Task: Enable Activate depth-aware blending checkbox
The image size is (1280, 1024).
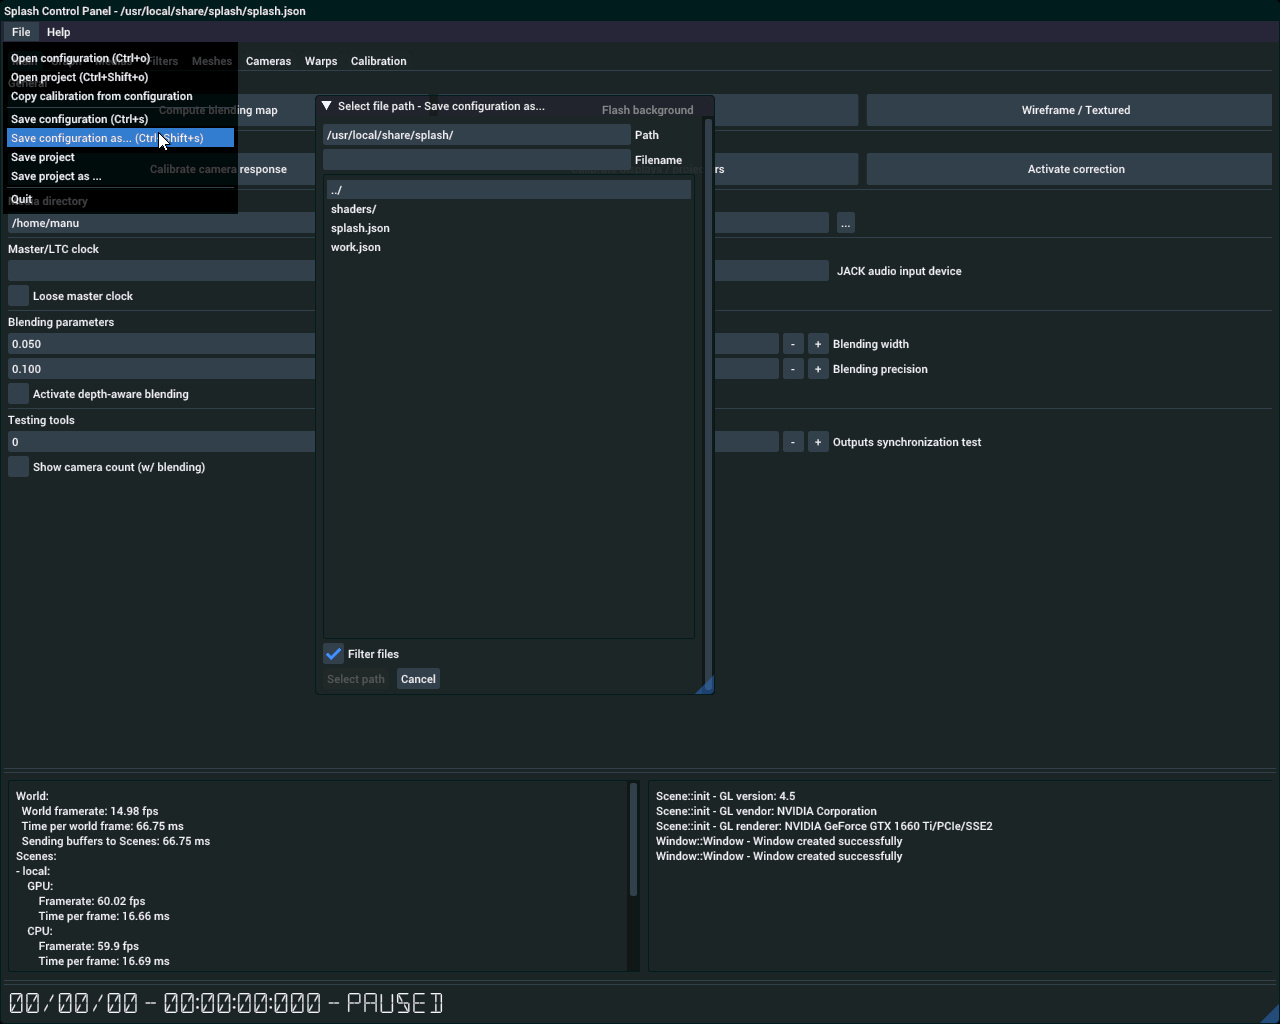Action: 18,394
